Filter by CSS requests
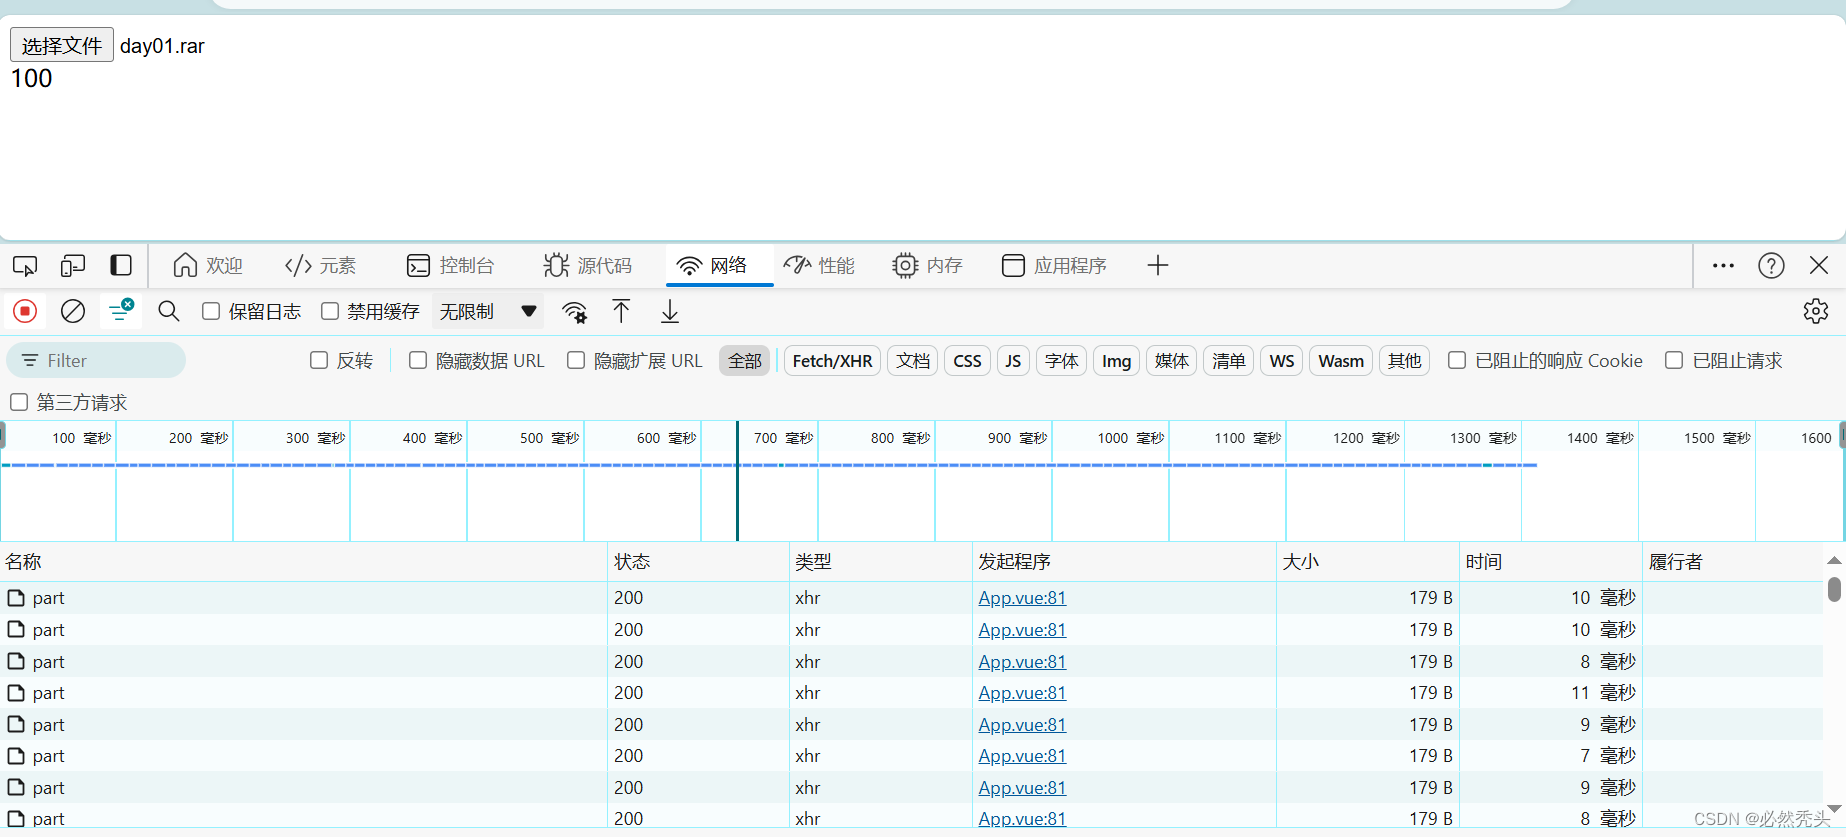Viewport: 1846px width, 837px height. [967, 360]
